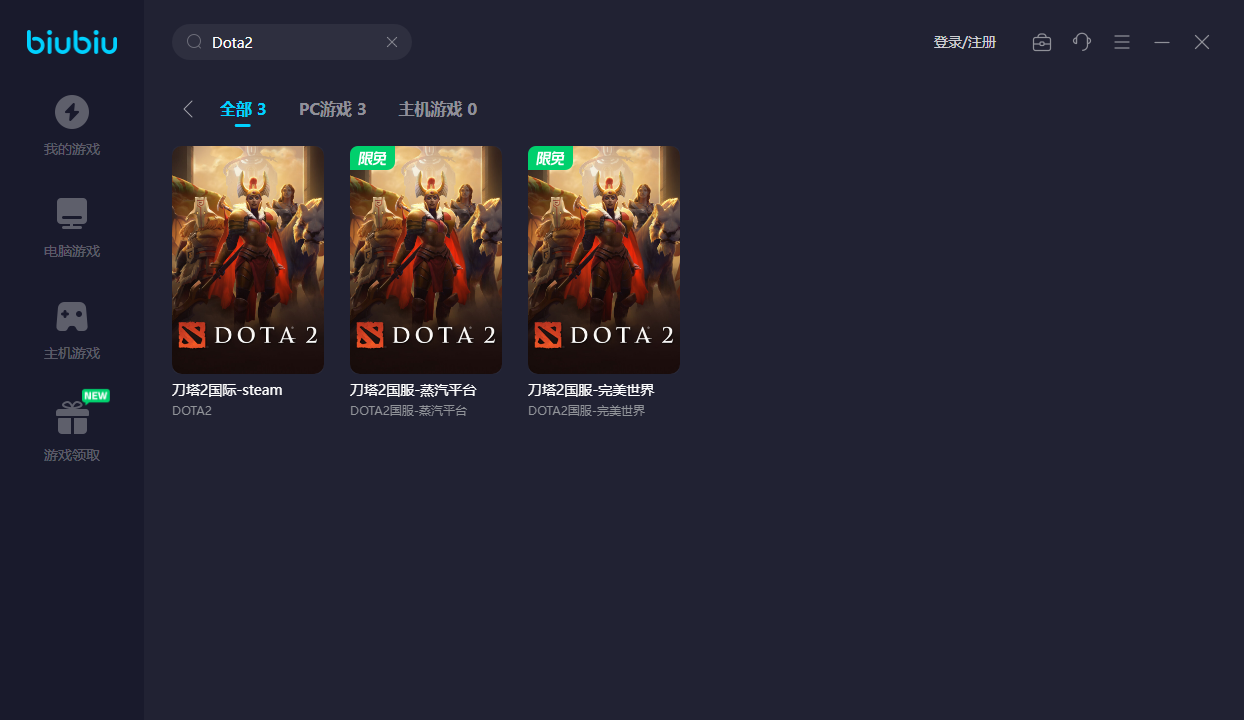This screenshot has height=720, width=1244.
Task: Select the 刀塔2国际-steam game cover
Action: 248,260
